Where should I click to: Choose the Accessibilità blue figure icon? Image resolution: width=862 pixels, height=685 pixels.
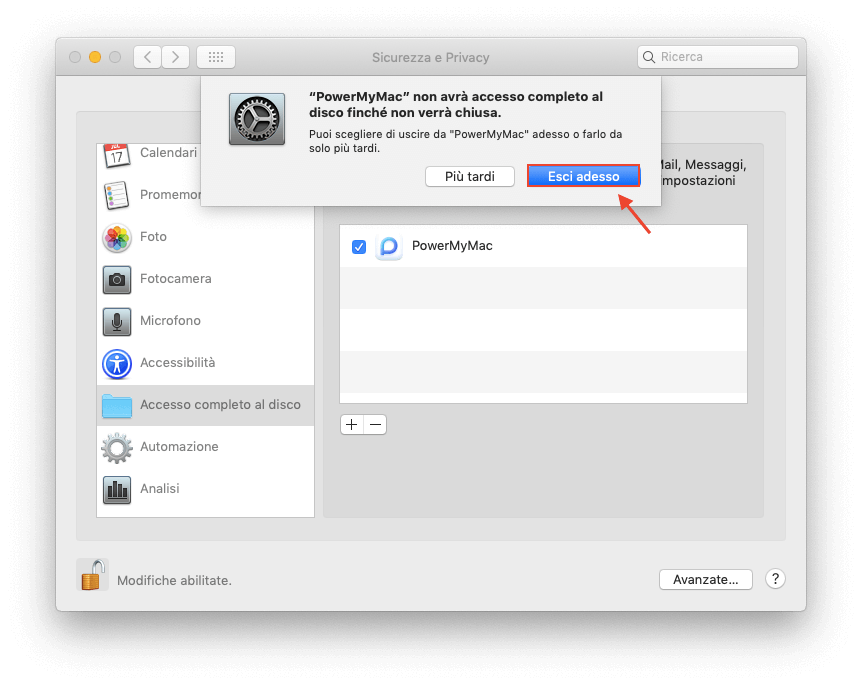pos(117,363)
